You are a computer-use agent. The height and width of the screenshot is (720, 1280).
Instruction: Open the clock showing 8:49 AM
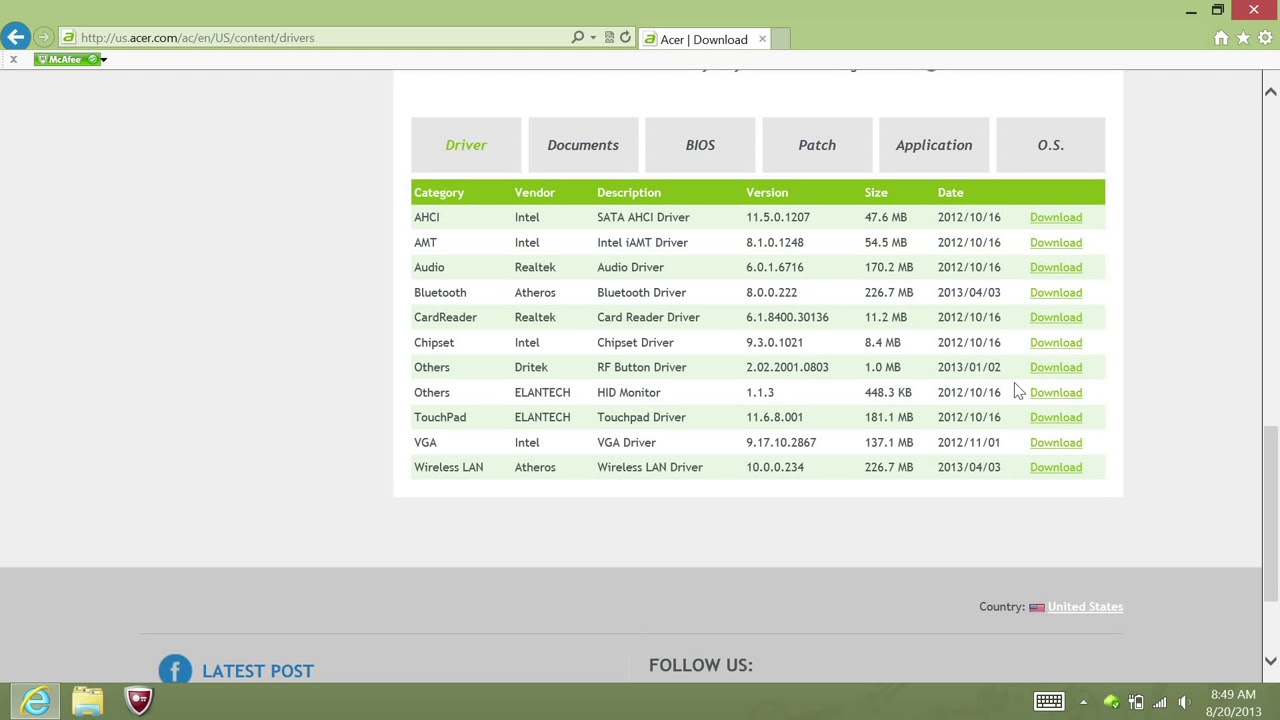tap(1233, 702)
